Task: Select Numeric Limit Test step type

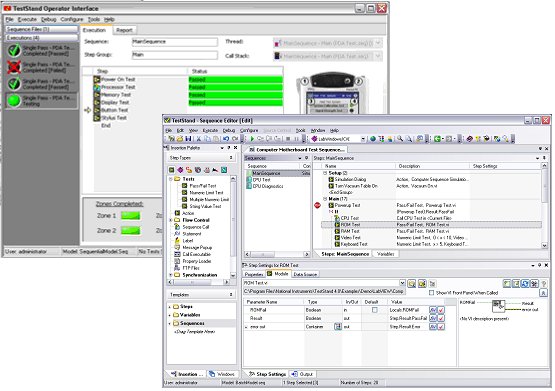Action: pos(206,193)
